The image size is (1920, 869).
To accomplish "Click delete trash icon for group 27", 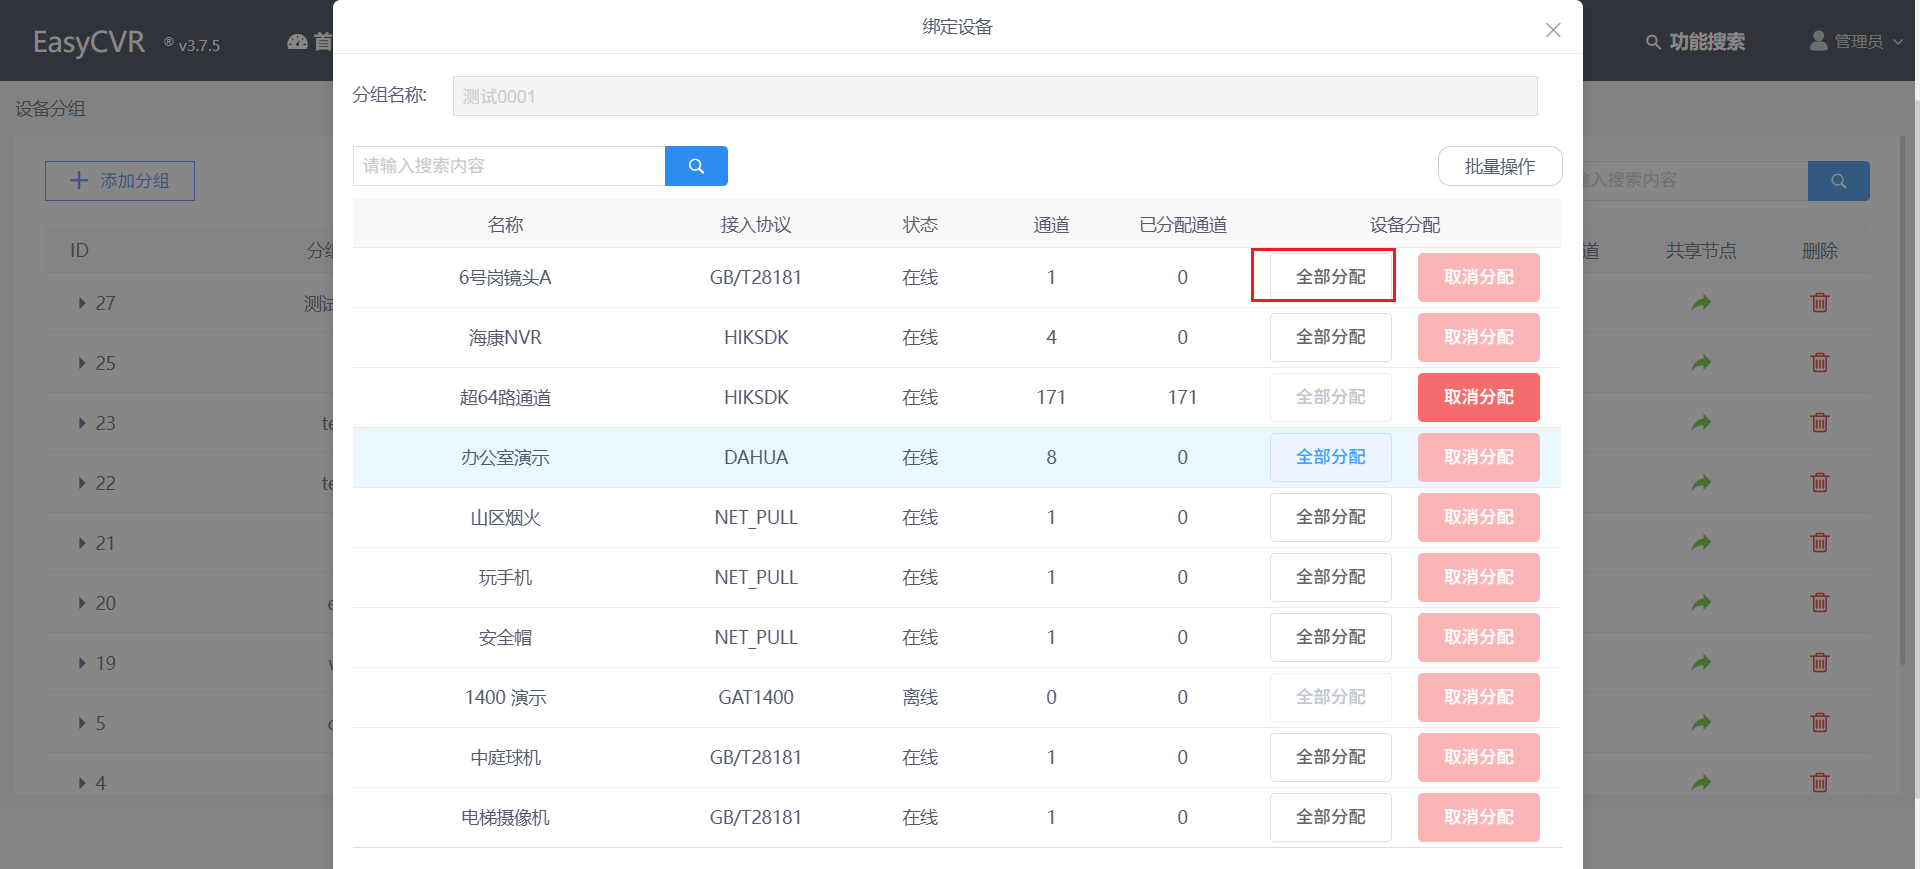I will (x=1819, y=303).
